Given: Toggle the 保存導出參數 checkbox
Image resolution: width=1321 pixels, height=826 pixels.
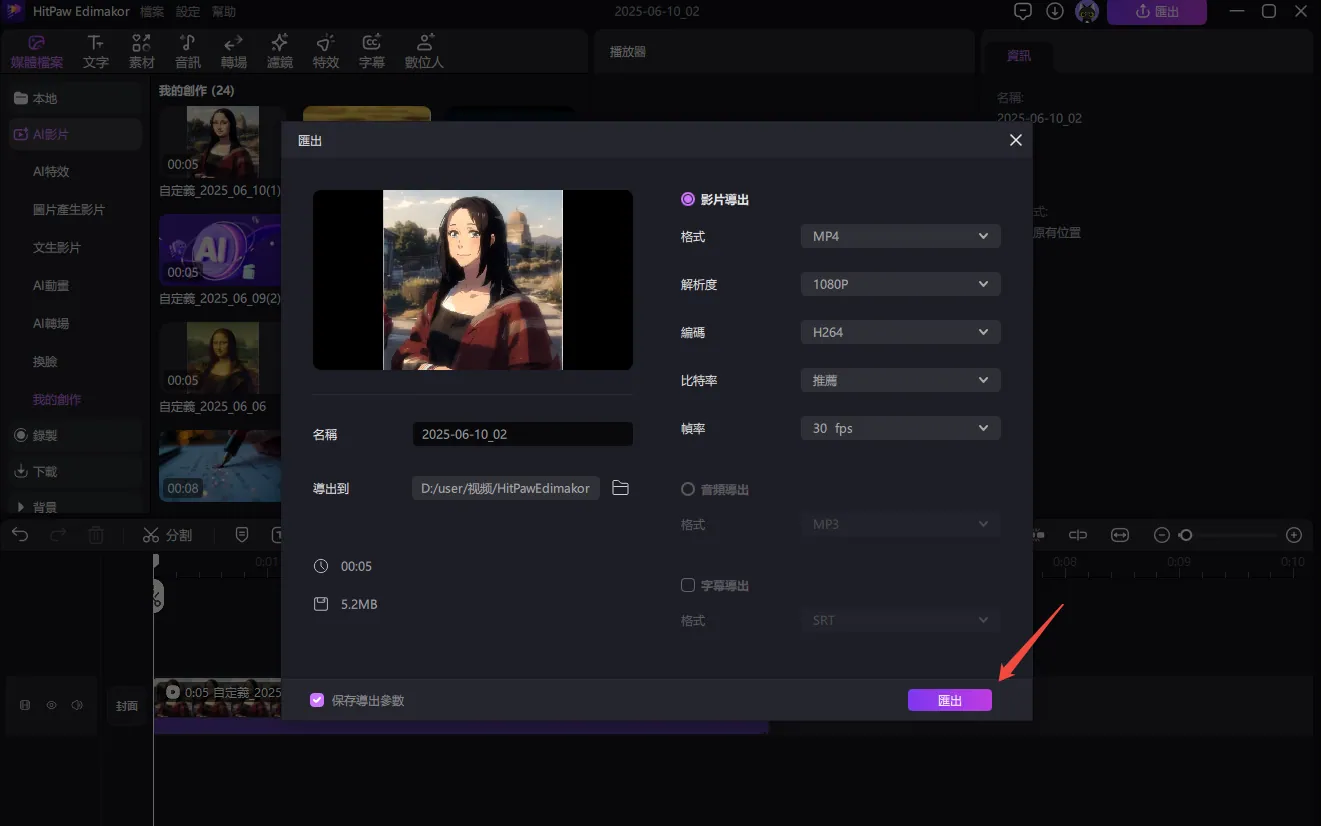Looking at the screenshot, I should click(317, 700).
